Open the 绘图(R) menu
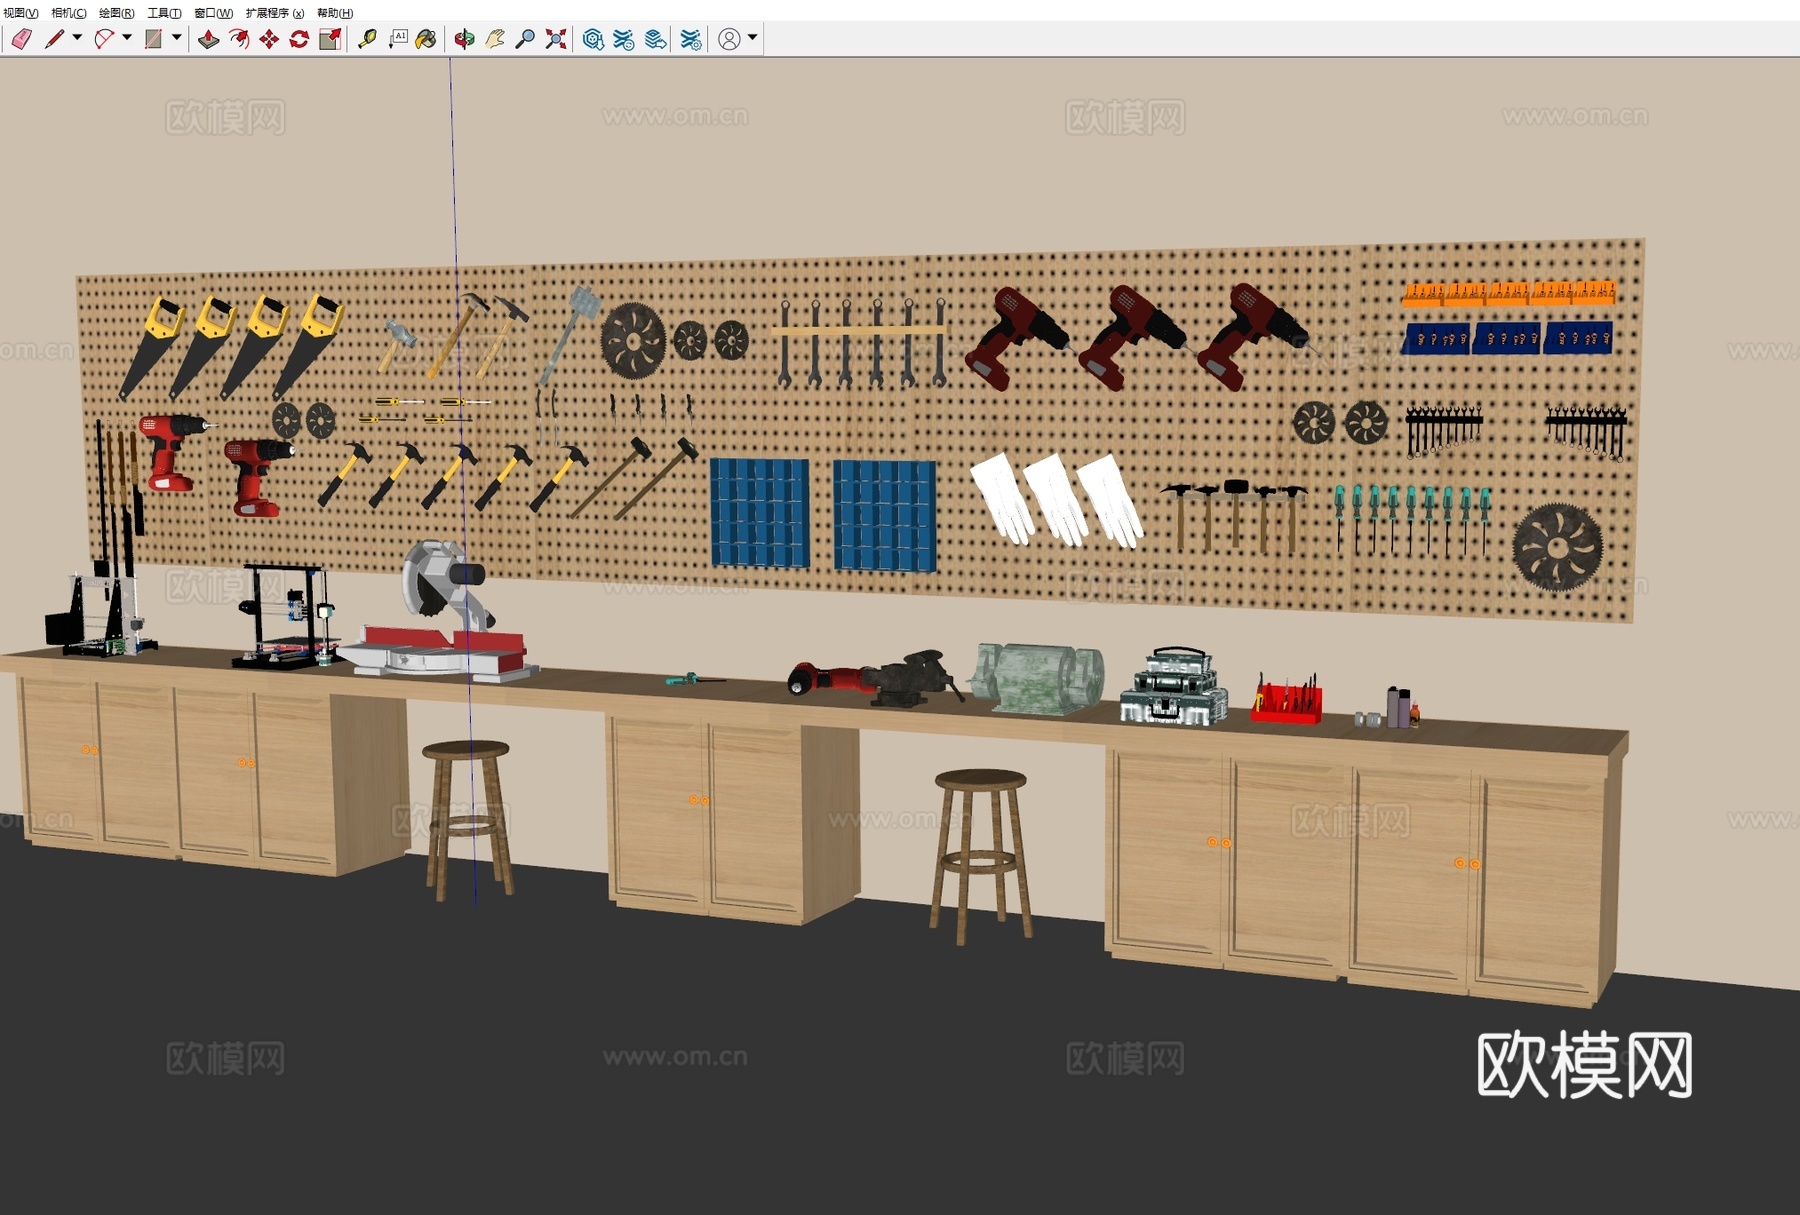The image size is (1800, 1215). point(117,13)
